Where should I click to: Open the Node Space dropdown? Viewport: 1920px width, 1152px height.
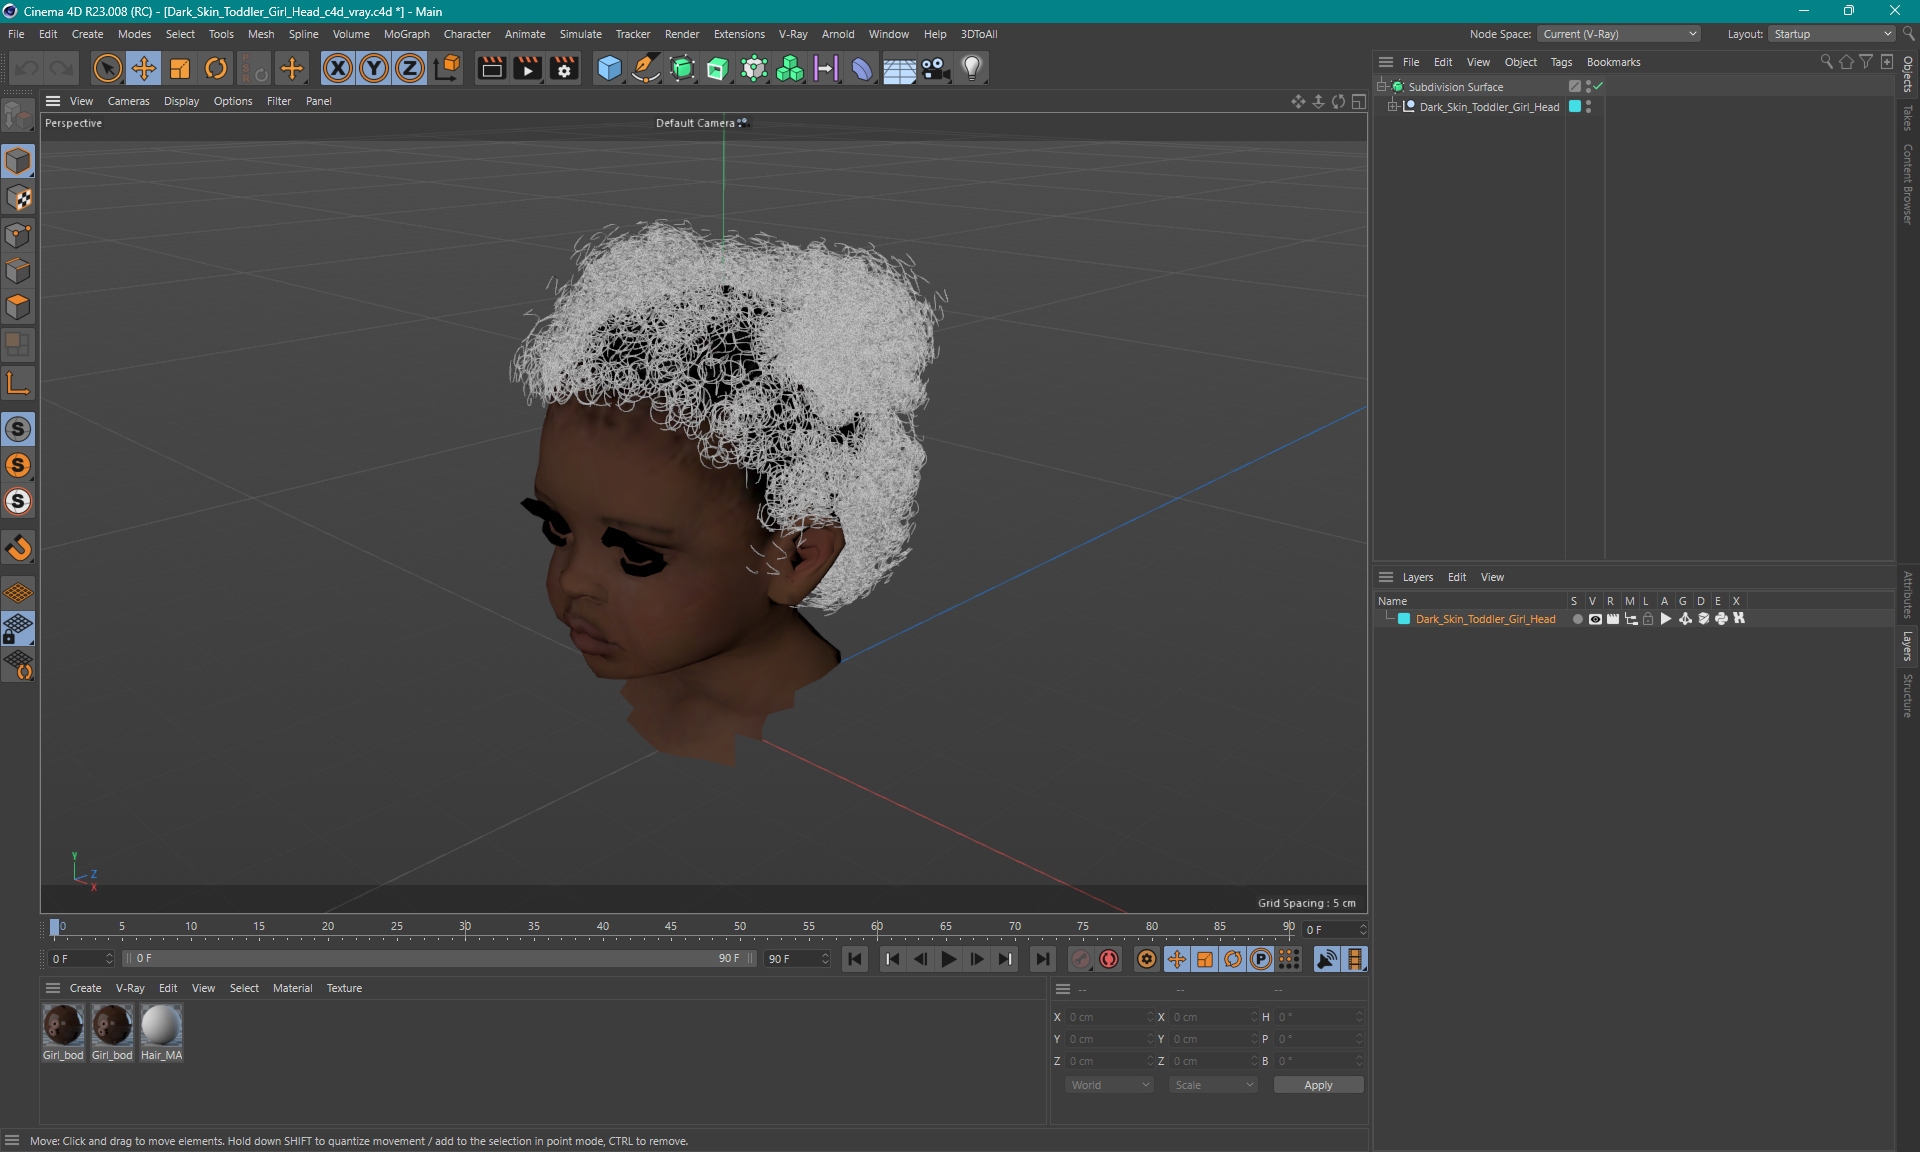pyautogui.click(x=1619, y=34)
